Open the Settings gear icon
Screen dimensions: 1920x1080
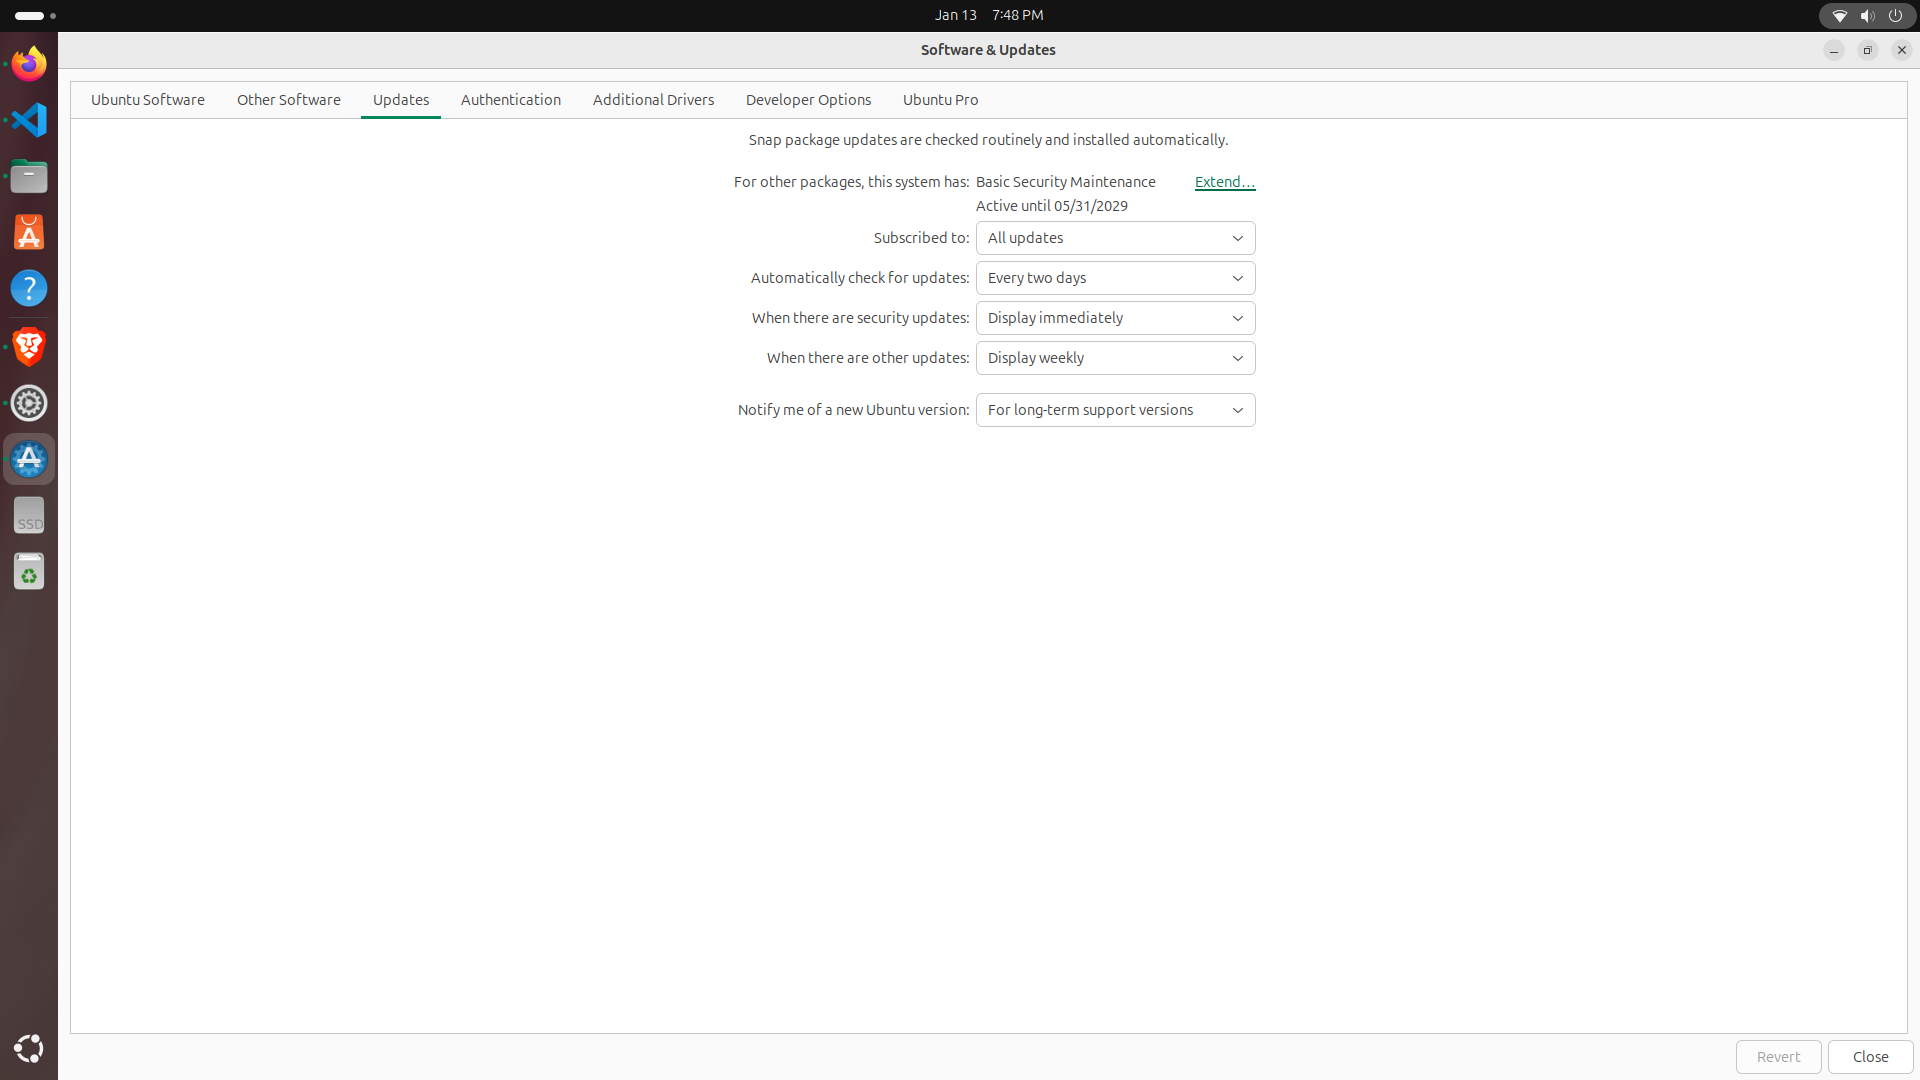[29, 403]
